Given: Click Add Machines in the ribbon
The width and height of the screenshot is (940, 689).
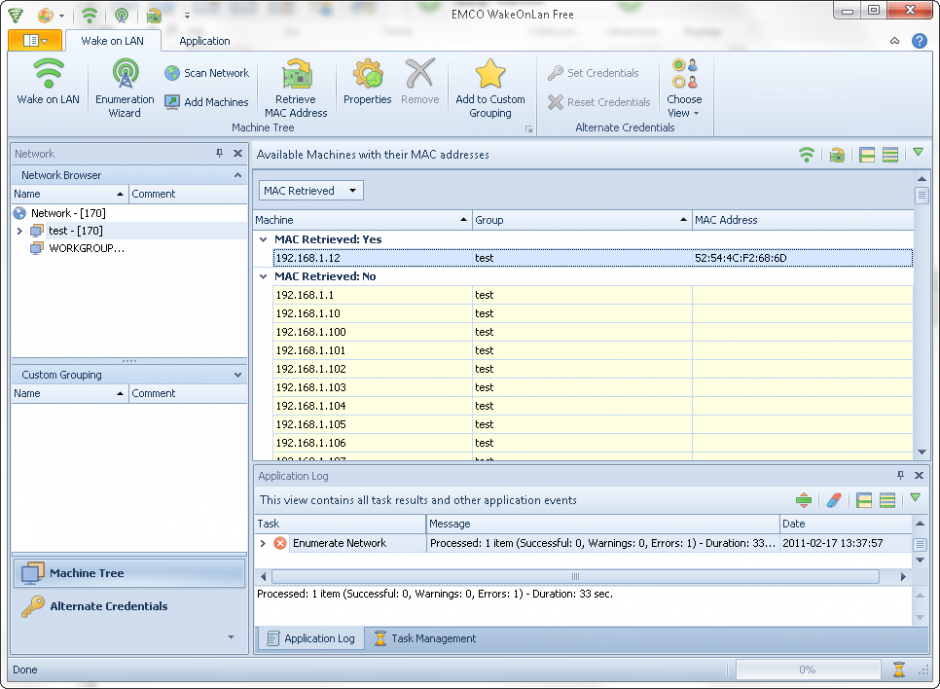Looking at the screenshot, I should pos(207,102).
